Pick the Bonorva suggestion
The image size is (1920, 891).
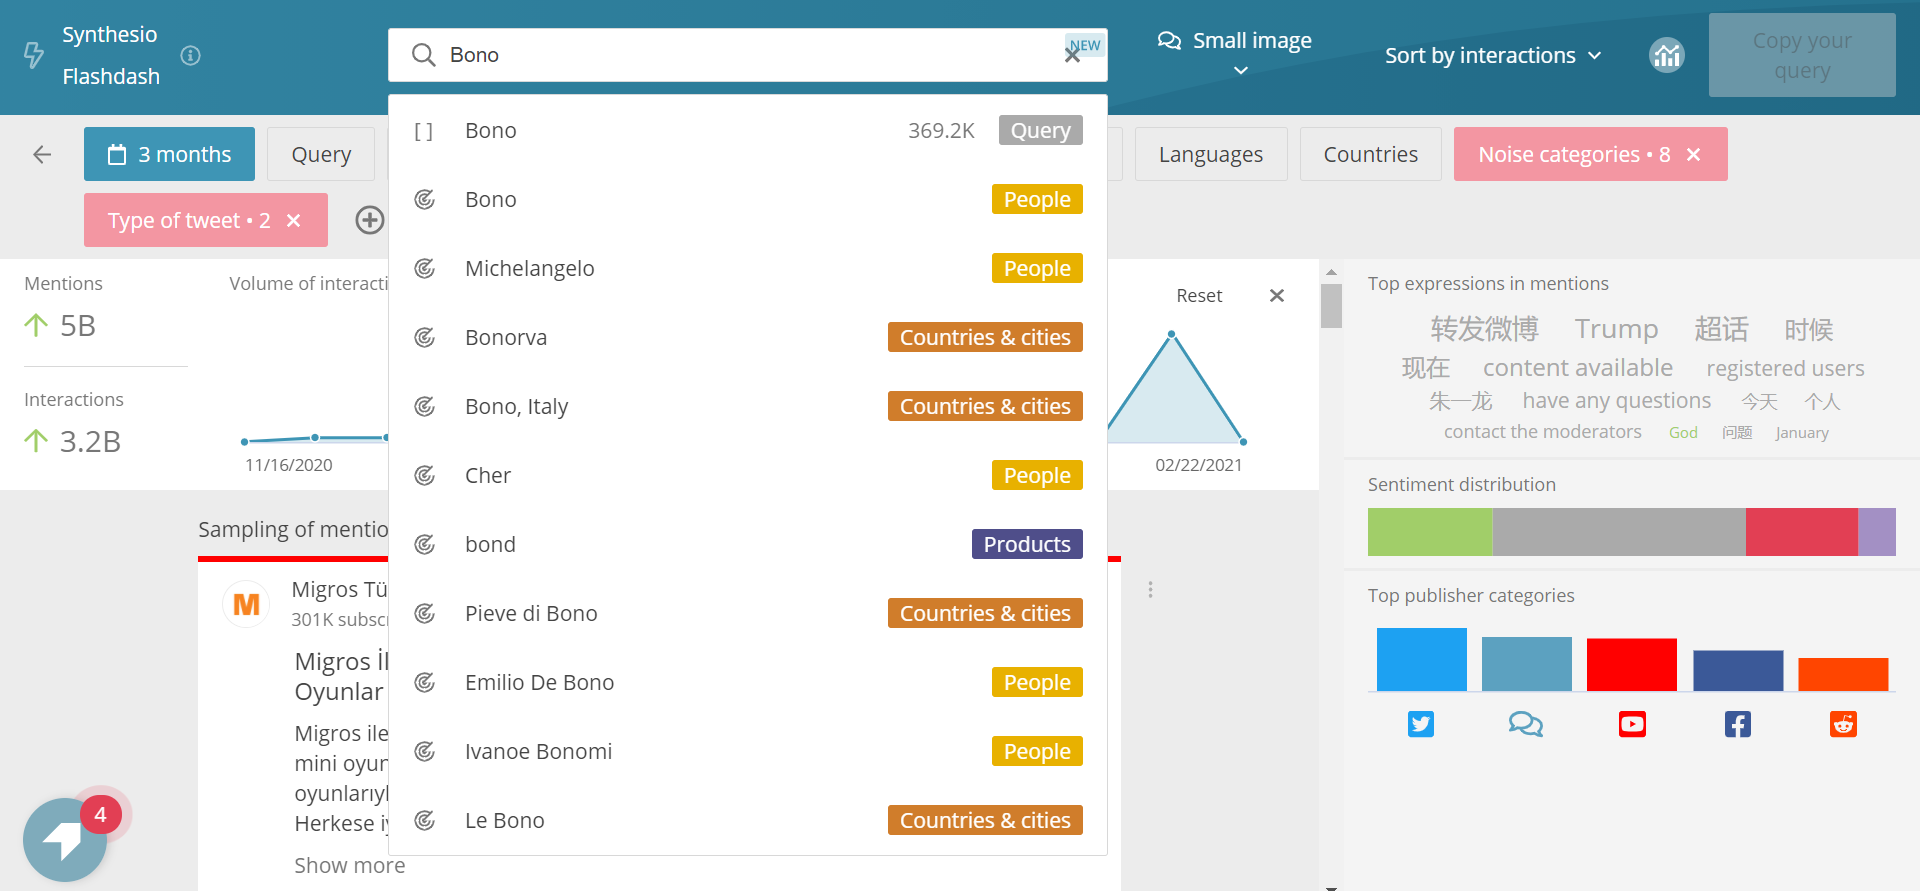pos(748,338)
